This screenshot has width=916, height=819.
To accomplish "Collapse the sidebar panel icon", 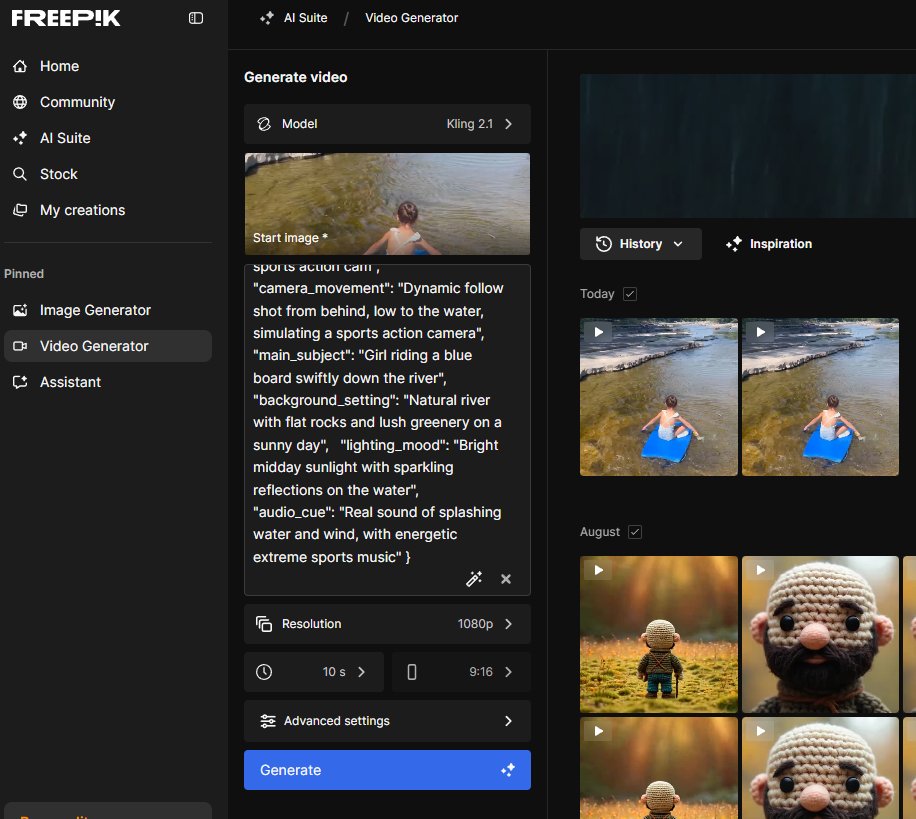I will point(196,18).
